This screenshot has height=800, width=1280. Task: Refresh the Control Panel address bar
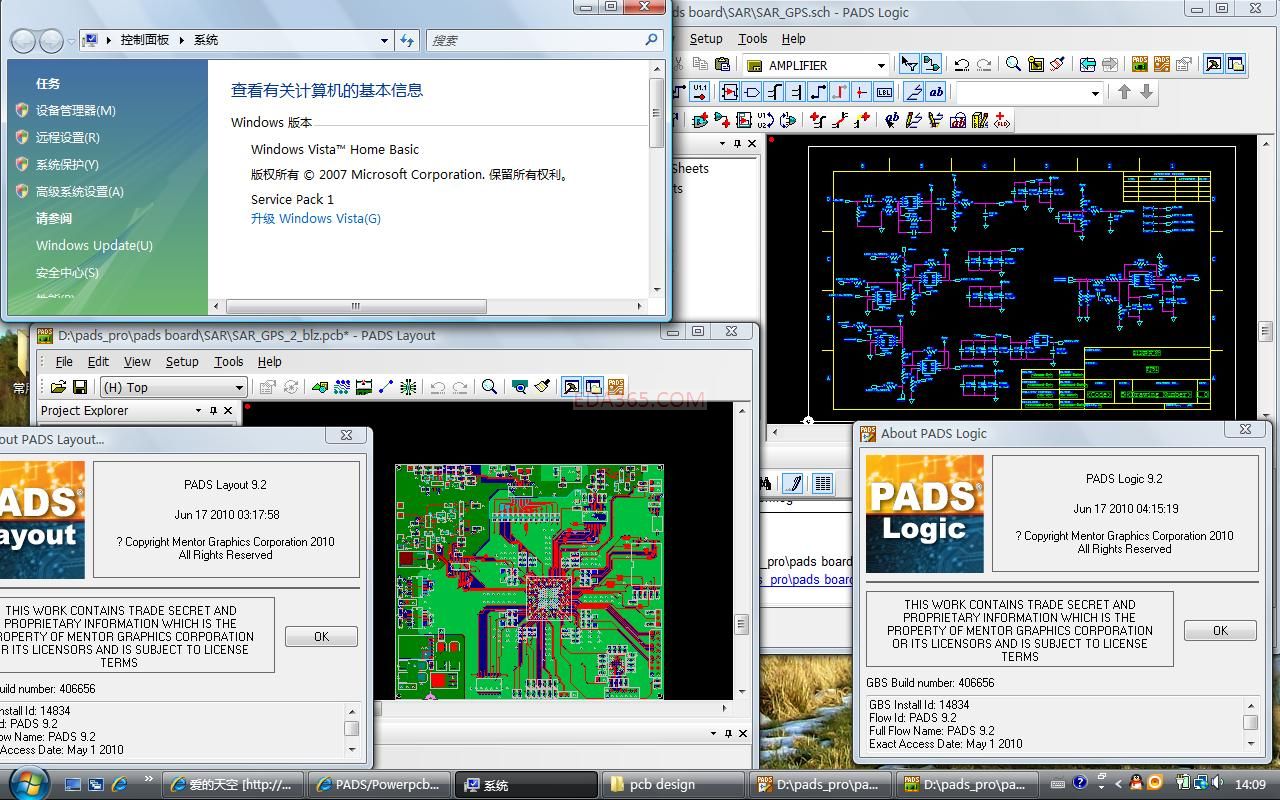click(x=407, y=40)
